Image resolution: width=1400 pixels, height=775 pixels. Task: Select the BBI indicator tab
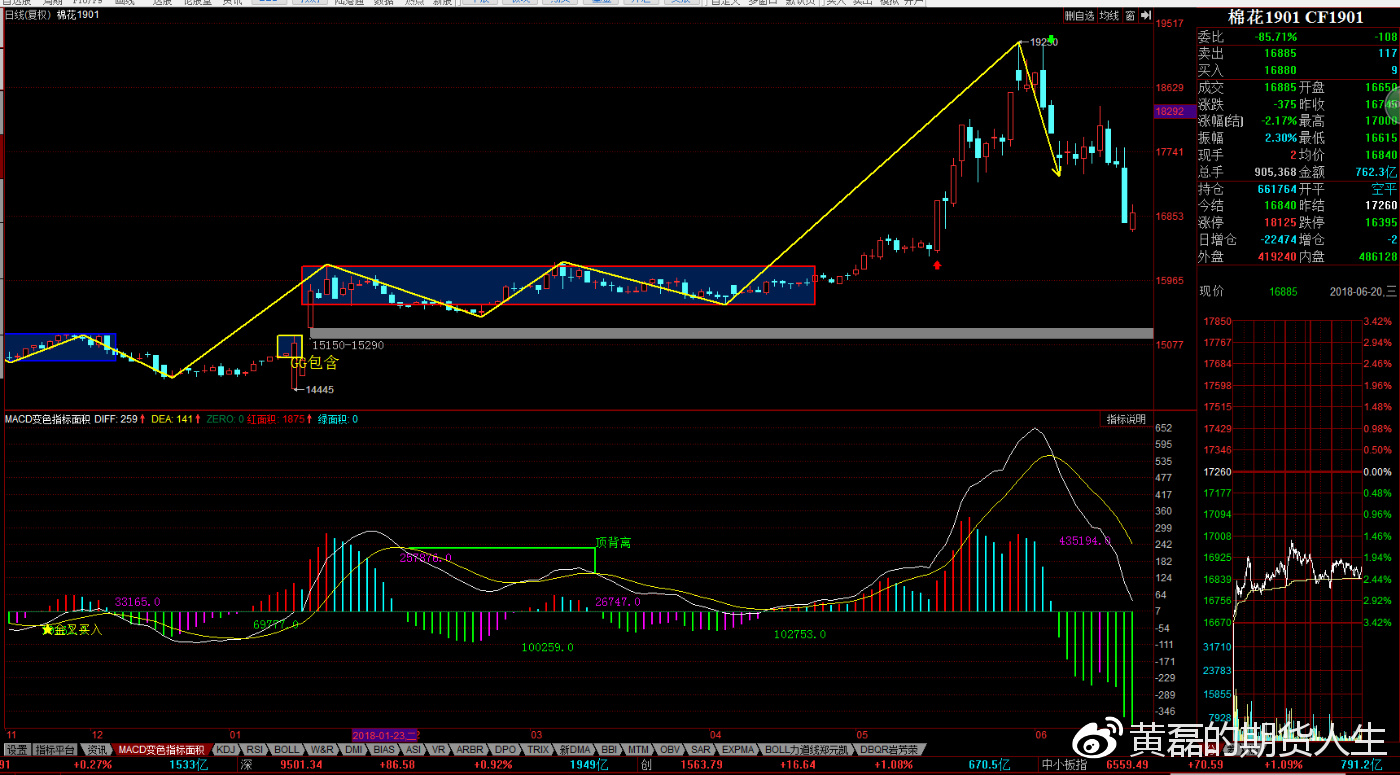tap(610, 749)
